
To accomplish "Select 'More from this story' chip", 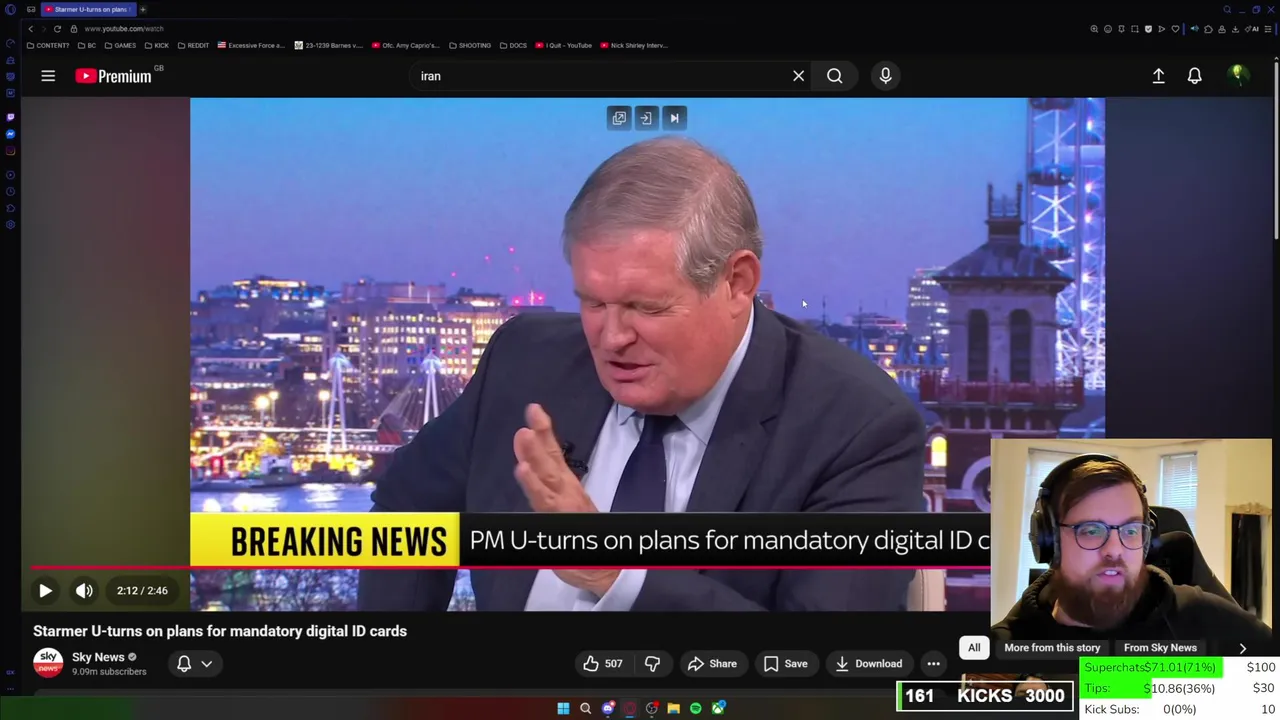I will [x=1052, y=648].
